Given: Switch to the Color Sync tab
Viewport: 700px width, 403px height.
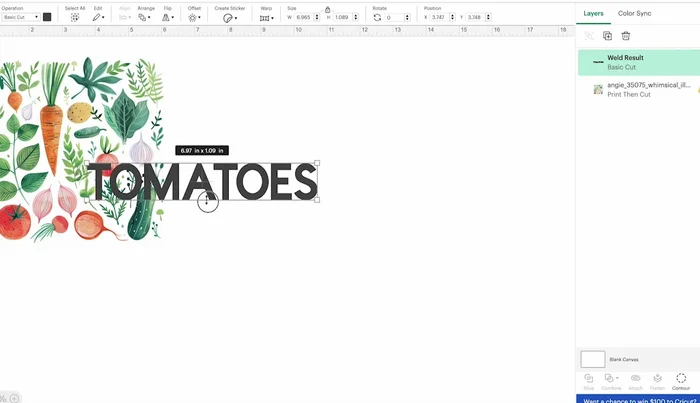Looking at the screenshot, I should (634, 13).
